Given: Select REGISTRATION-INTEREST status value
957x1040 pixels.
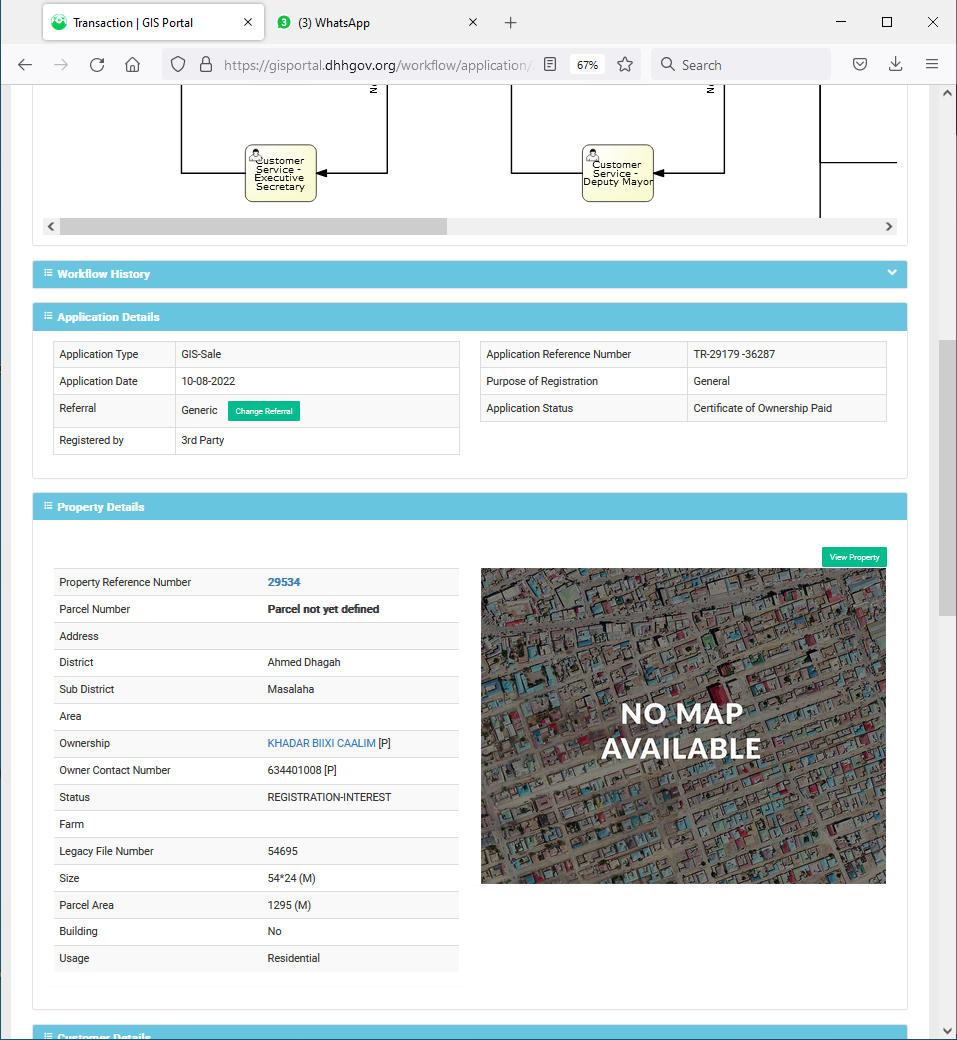Looking at the screenshot, I should [330, 797].
